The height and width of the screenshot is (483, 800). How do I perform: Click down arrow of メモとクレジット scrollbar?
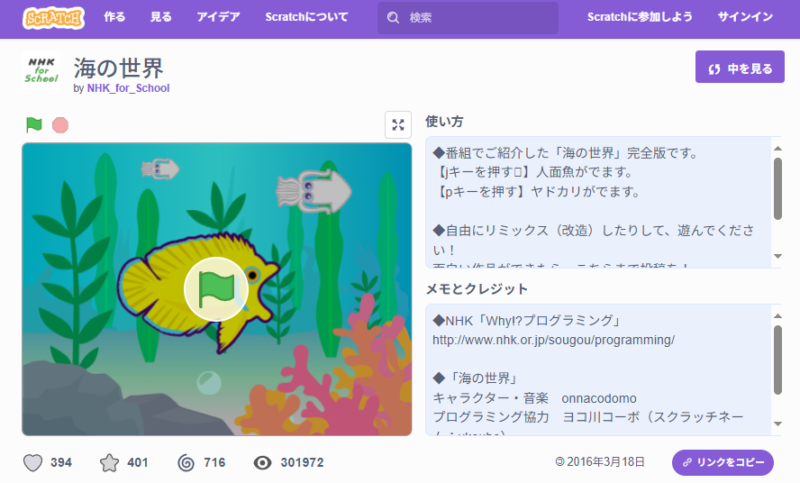pos(778,424)
